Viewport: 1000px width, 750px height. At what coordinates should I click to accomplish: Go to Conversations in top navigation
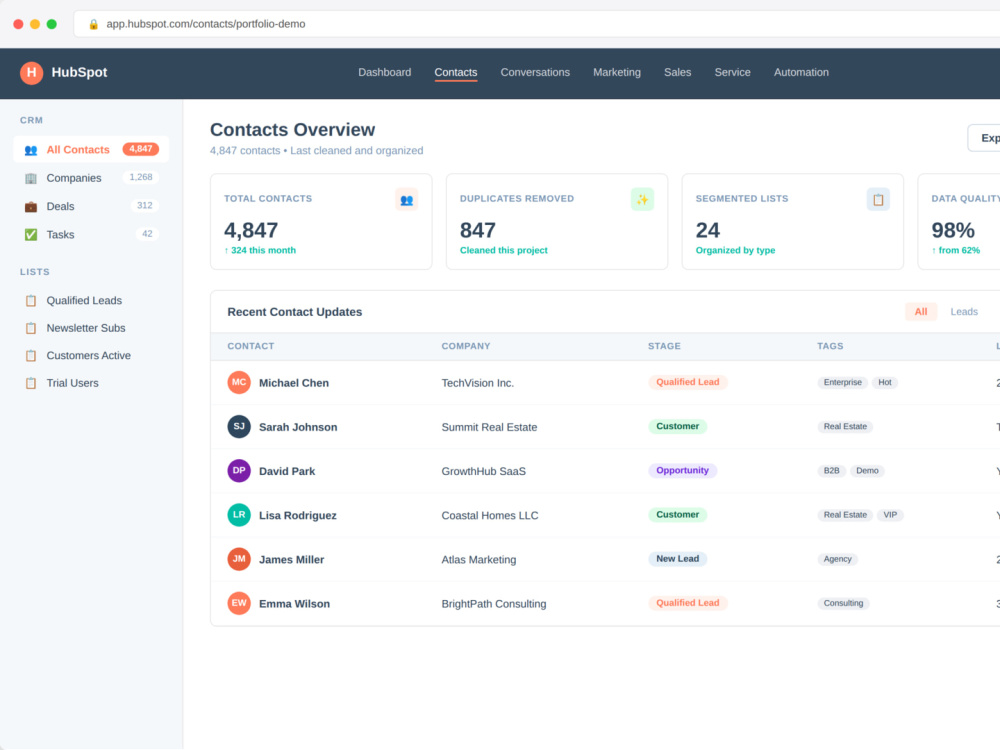pyautogui.click(x=535, y=73)
